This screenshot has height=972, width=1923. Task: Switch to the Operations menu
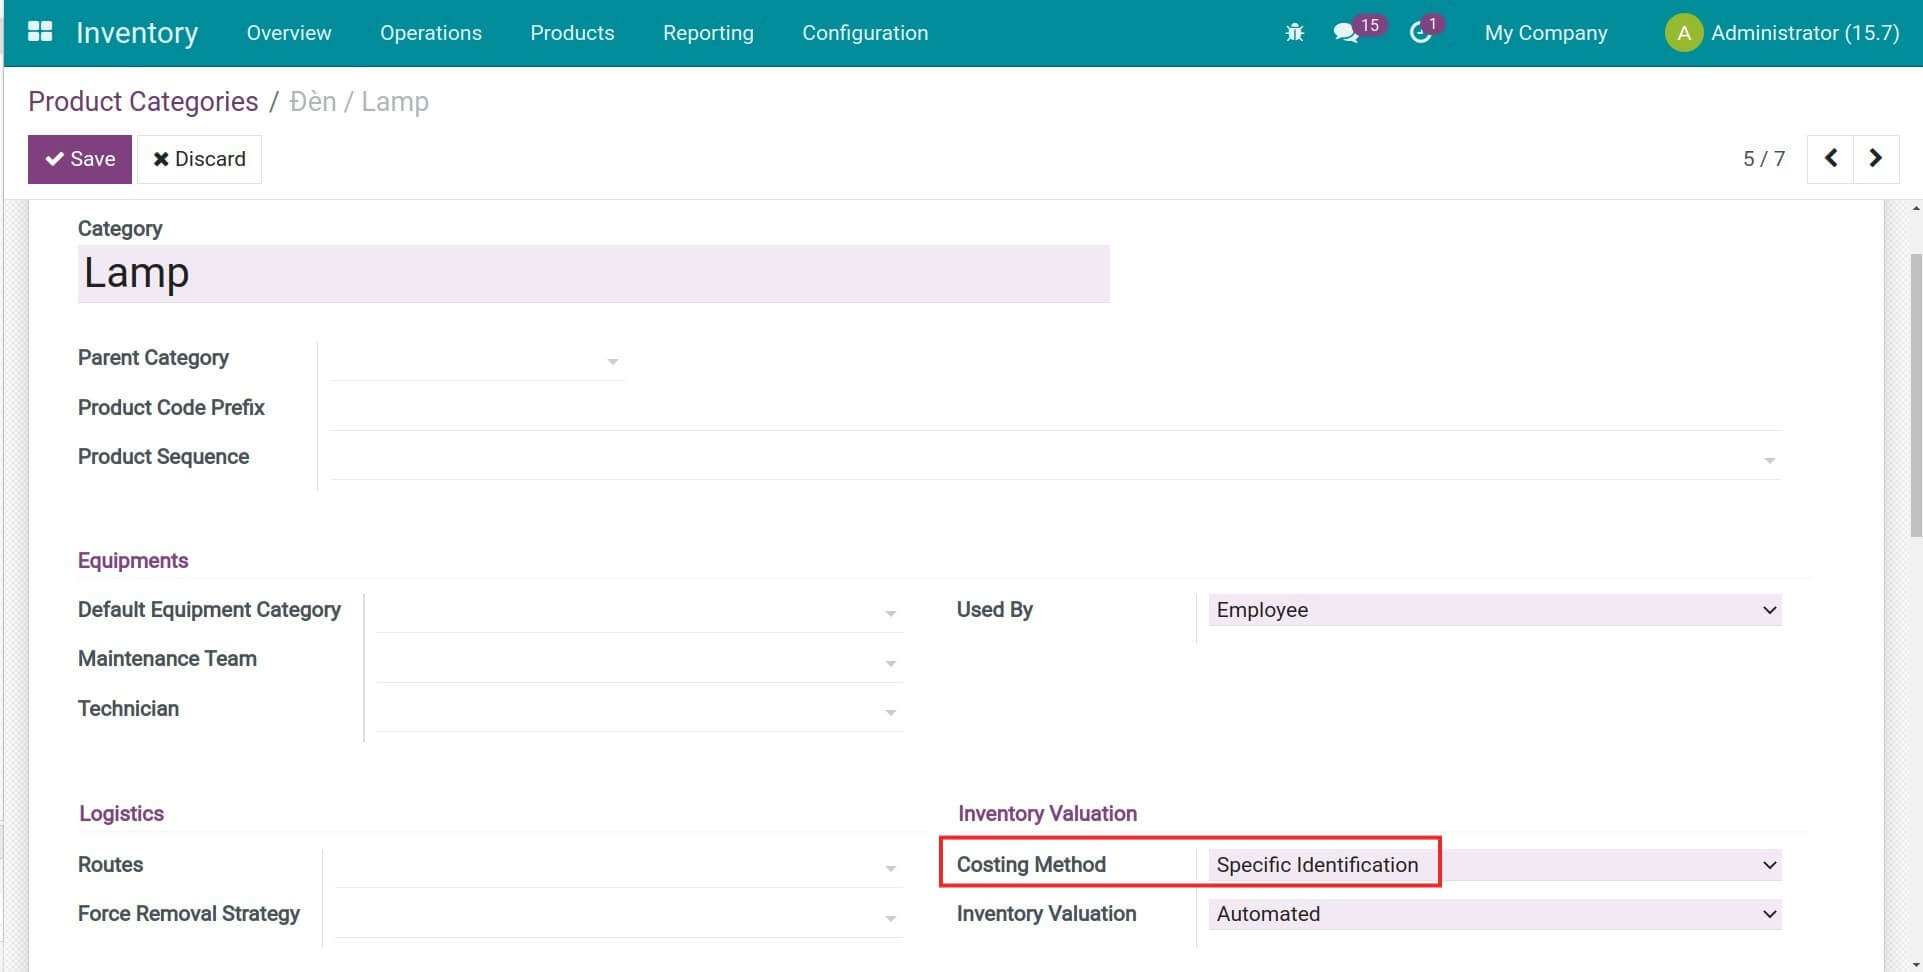[x=430, y=32]
